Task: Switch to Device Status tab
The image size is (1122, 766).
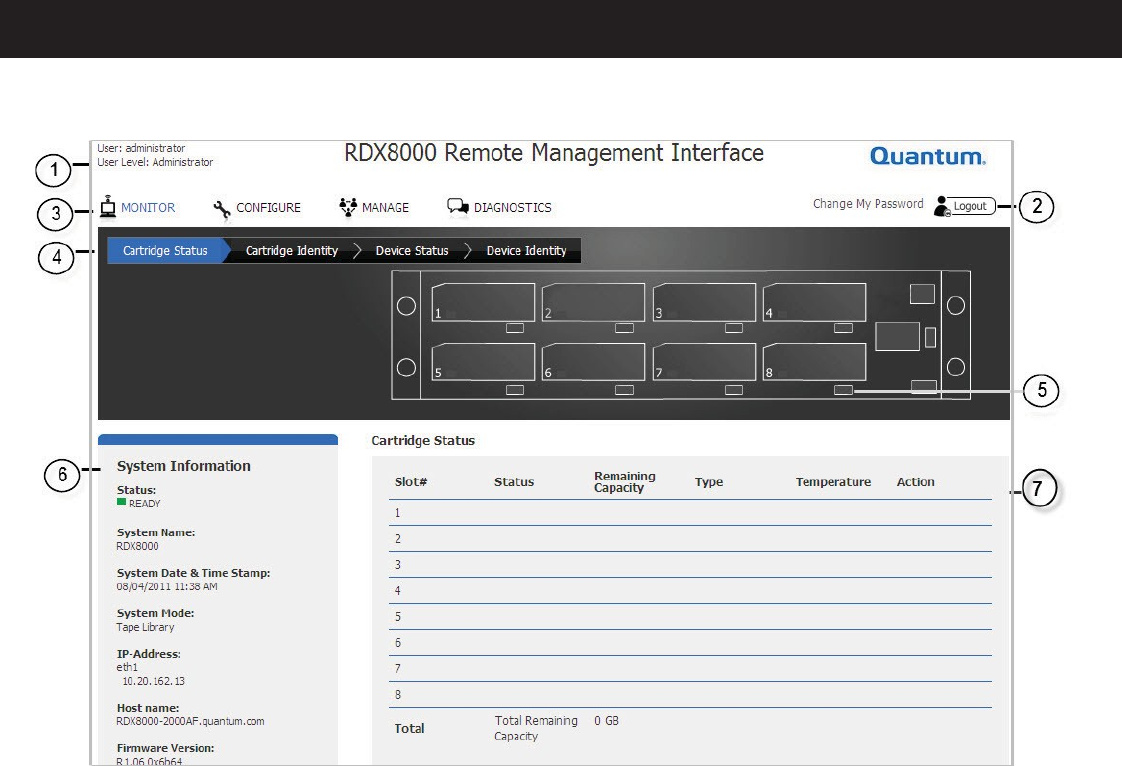Action: (412, 251)
